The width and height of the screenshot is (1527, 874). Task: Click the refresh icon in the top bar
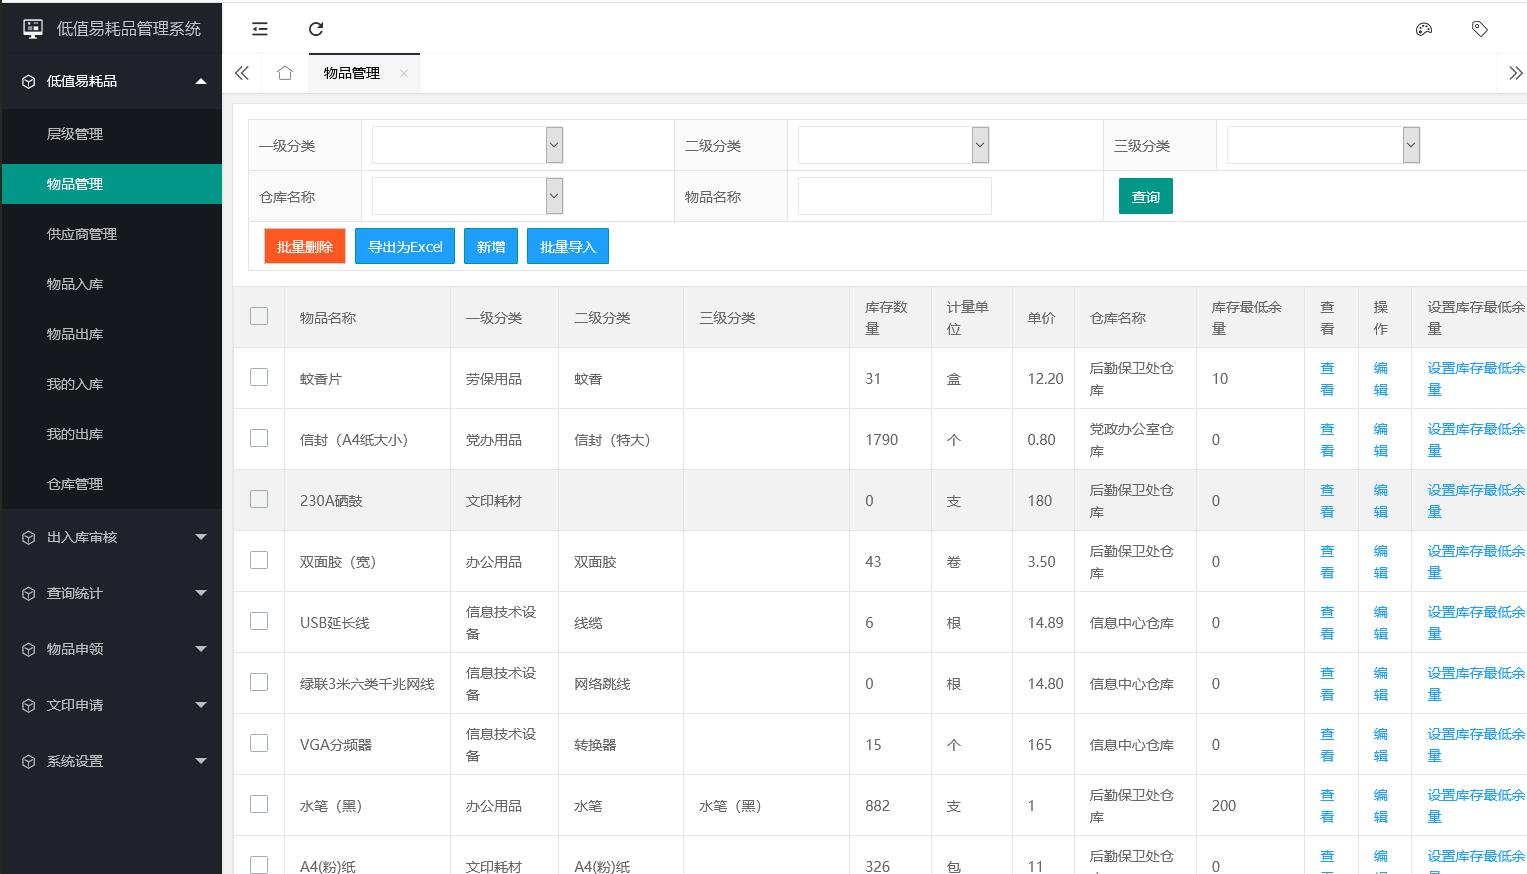(316, 29)
